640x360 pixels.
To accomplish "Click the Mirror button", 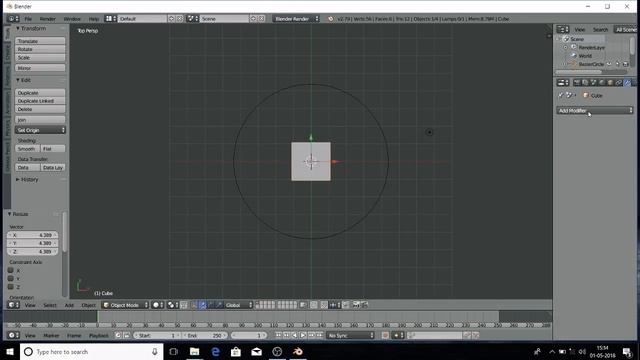I will 40,68.
